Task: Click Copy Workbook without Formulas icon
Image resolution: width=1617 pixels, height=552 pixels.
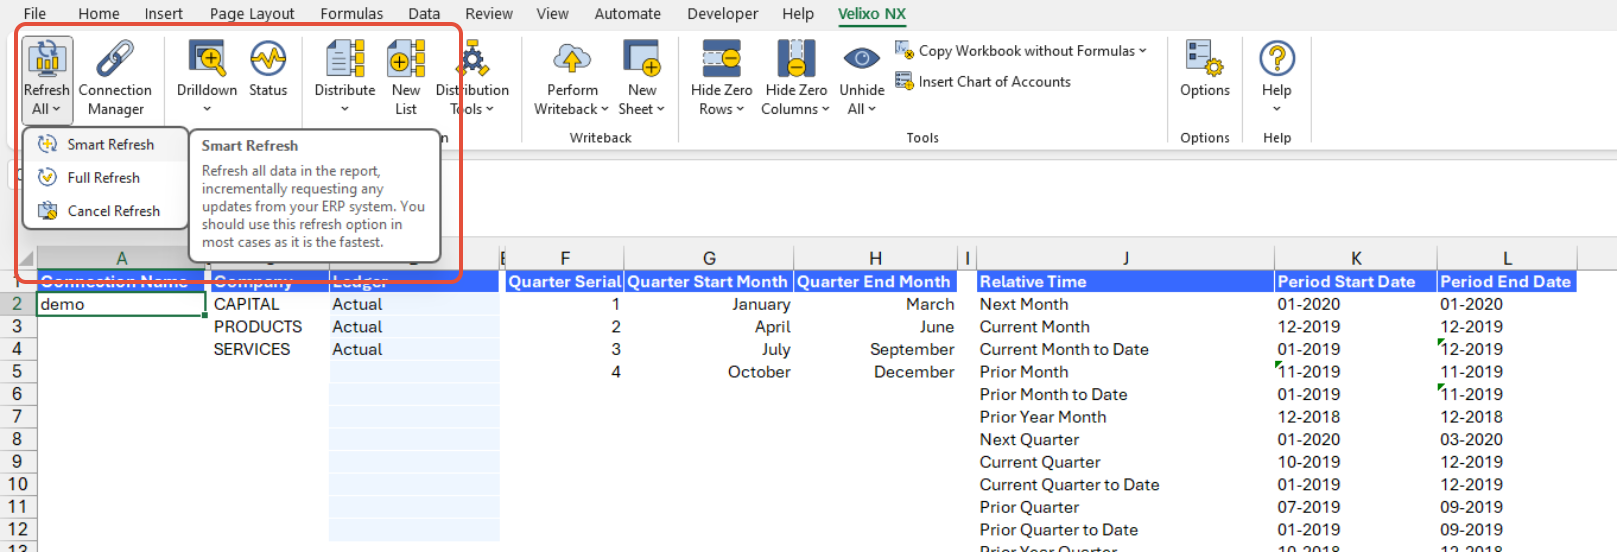Action: coord(904,50)
